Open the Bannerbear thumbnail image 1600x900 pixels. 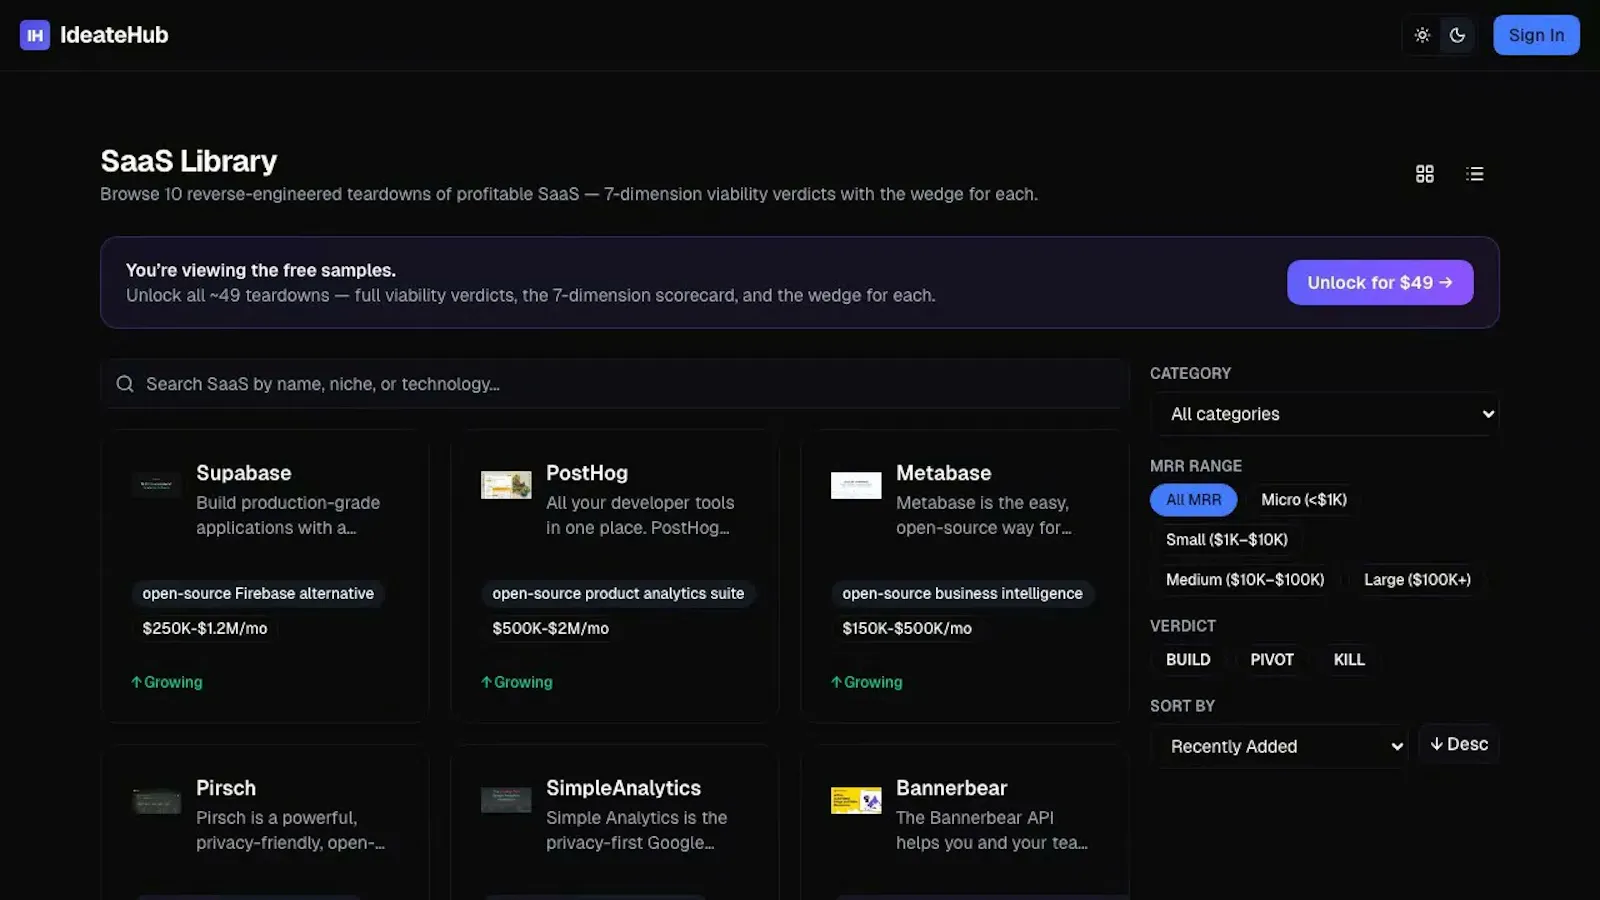(x=856, y=800)
